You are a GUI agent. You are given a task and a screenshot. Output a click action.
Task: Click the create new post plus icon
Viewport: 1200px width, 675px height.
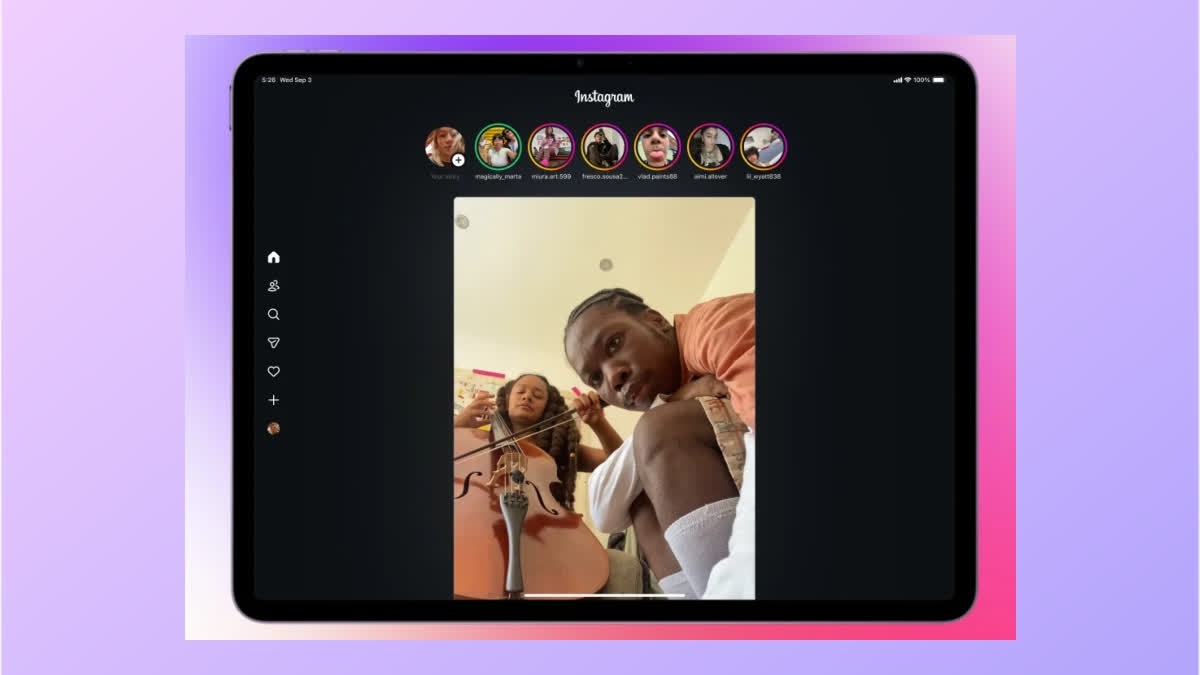click(274, 400)
